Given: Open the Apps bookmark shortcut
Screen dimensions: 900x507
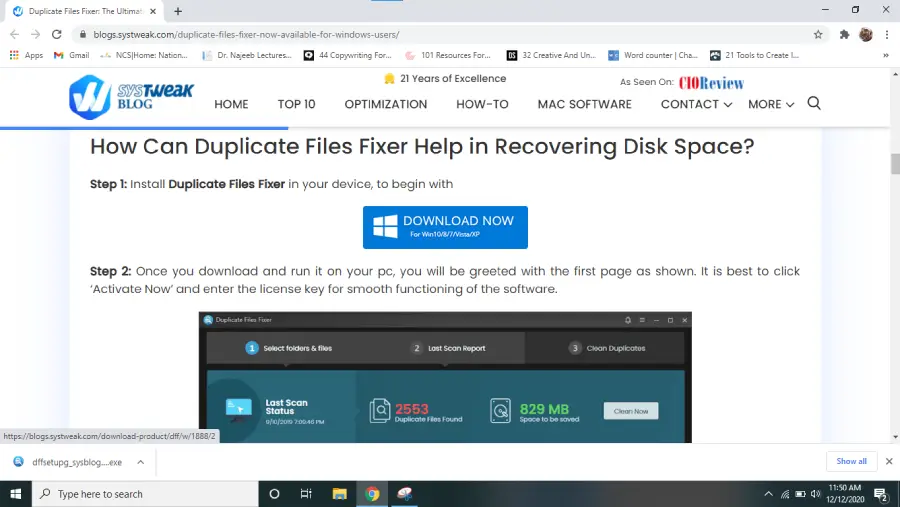Looking at the screenshot, I should click(26, 55).
